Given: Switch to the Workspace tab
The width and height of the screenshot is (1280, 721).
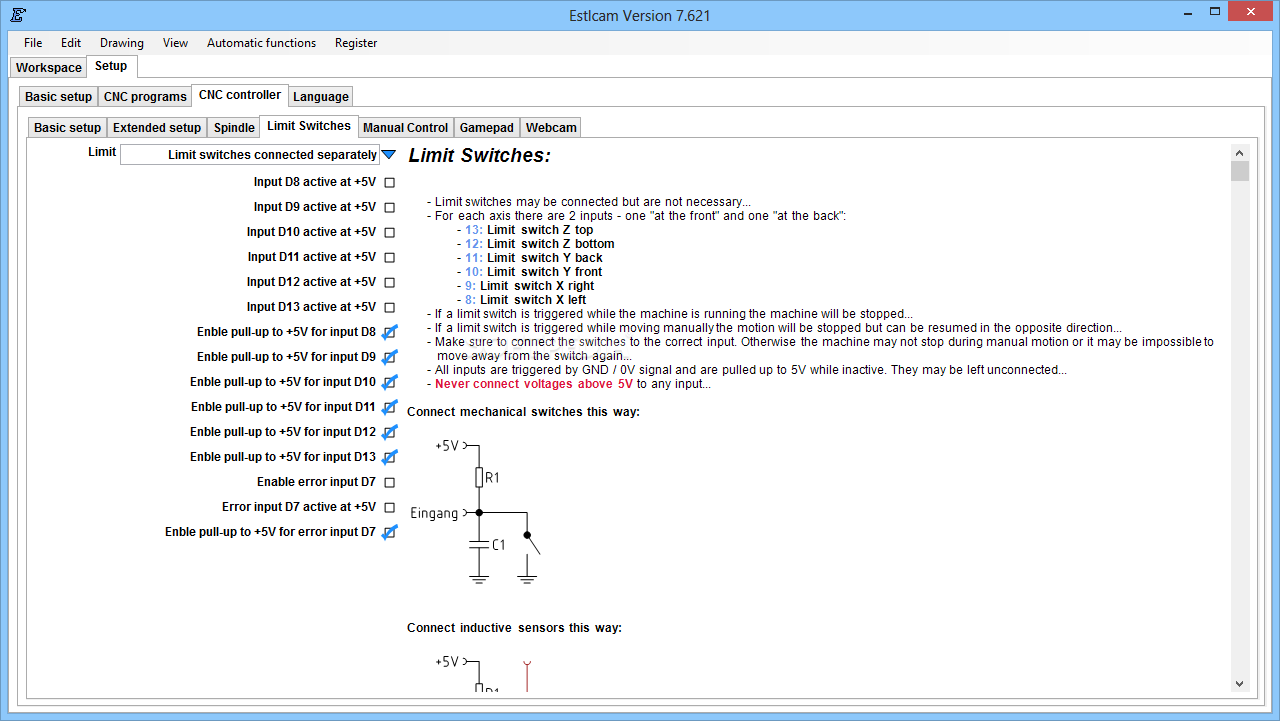Looking at the screenshot, I should pos(49,68).
